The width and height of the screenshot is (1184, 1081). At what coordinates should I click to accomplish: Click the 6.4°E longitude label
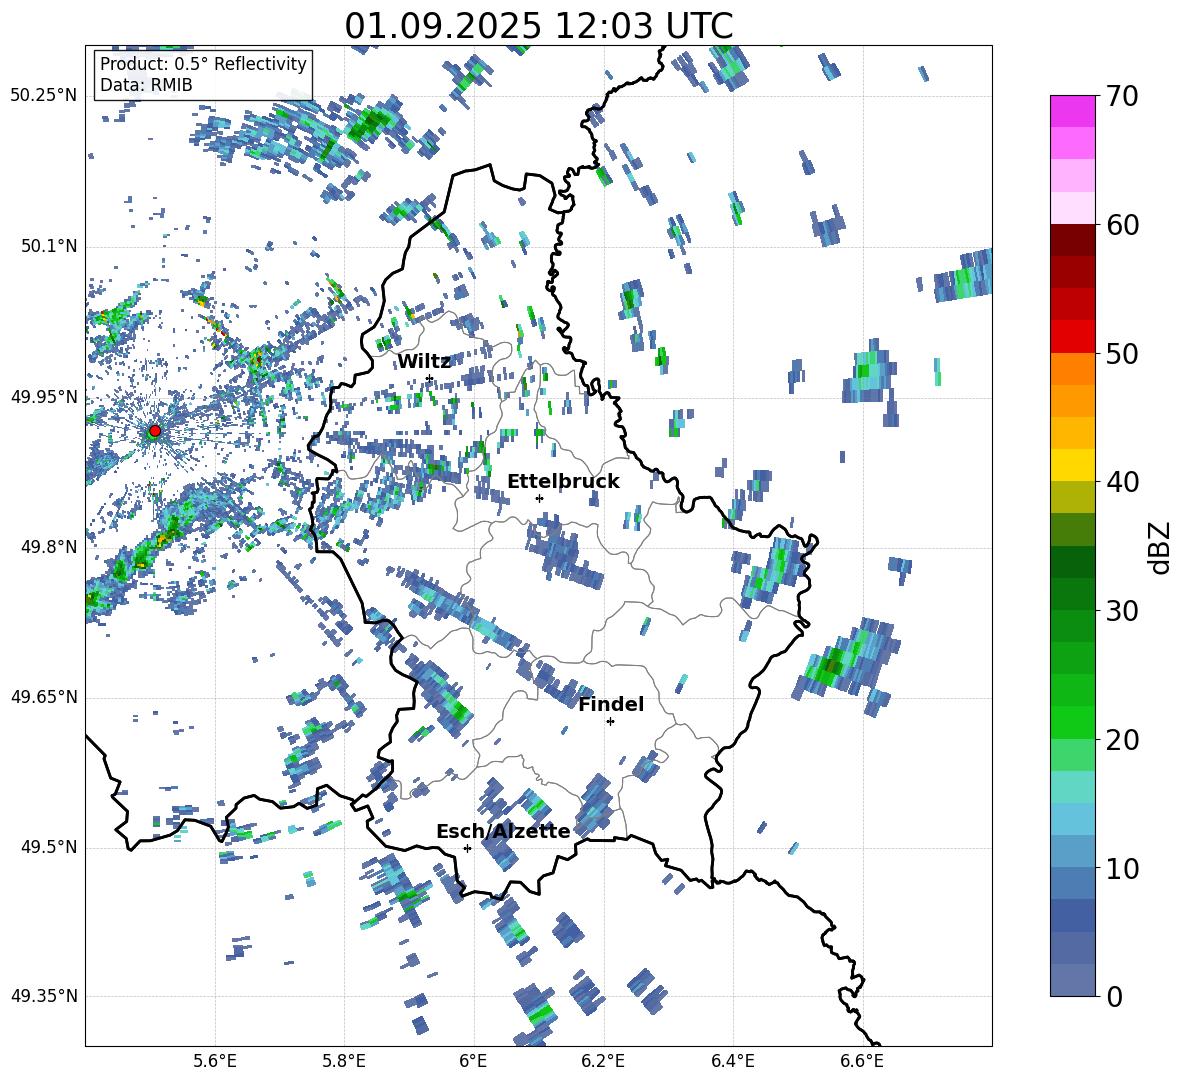click(732, 1062)
